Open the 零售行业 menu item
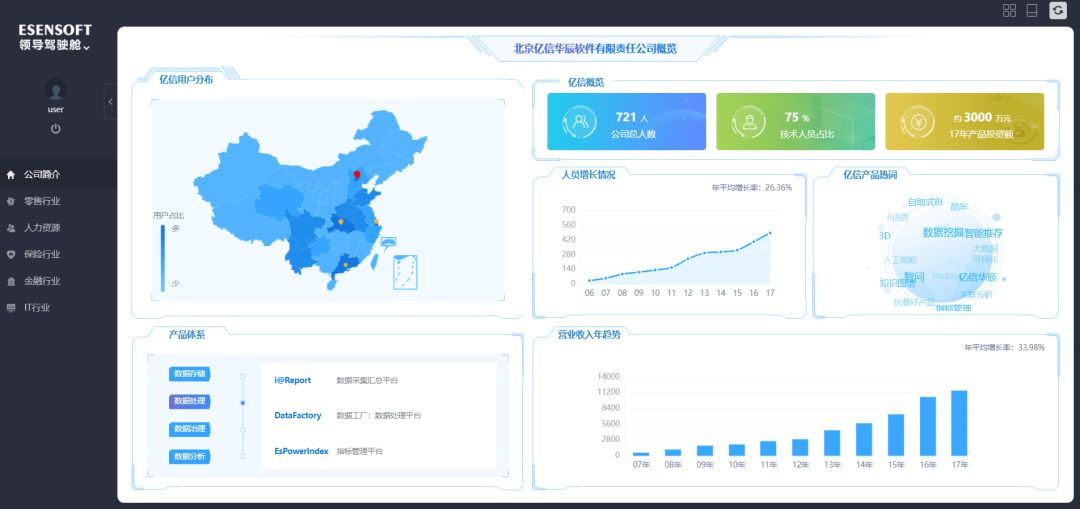The width and height of the screenshot is (1080, 509). coord(42,201)
